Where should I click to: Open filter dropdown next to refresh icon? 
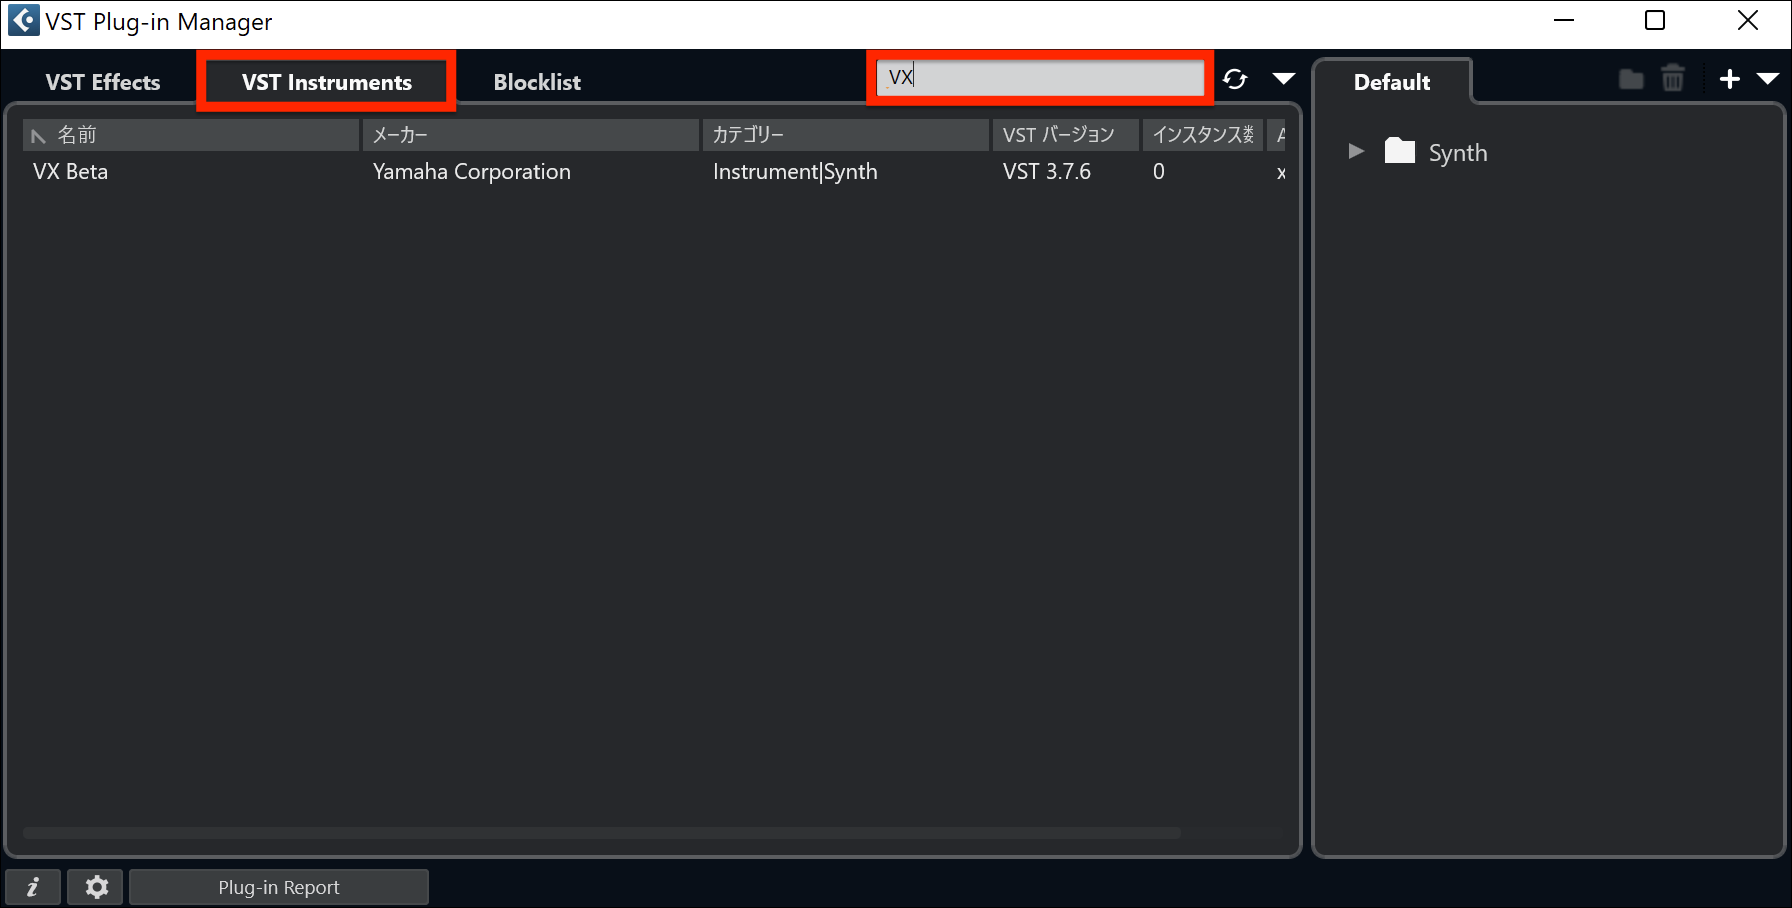1283,78
